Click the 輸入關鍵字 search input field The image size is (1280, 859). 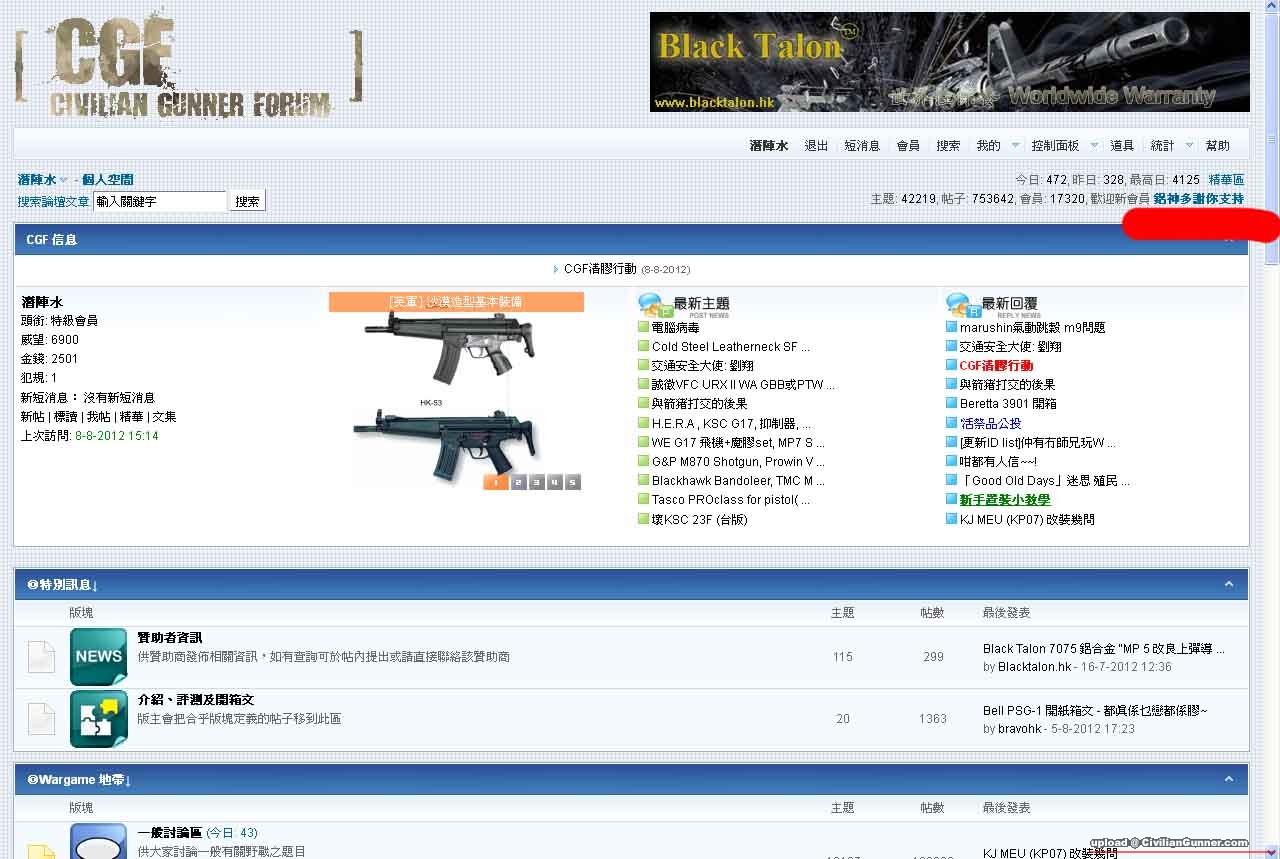tap(160, 202)
